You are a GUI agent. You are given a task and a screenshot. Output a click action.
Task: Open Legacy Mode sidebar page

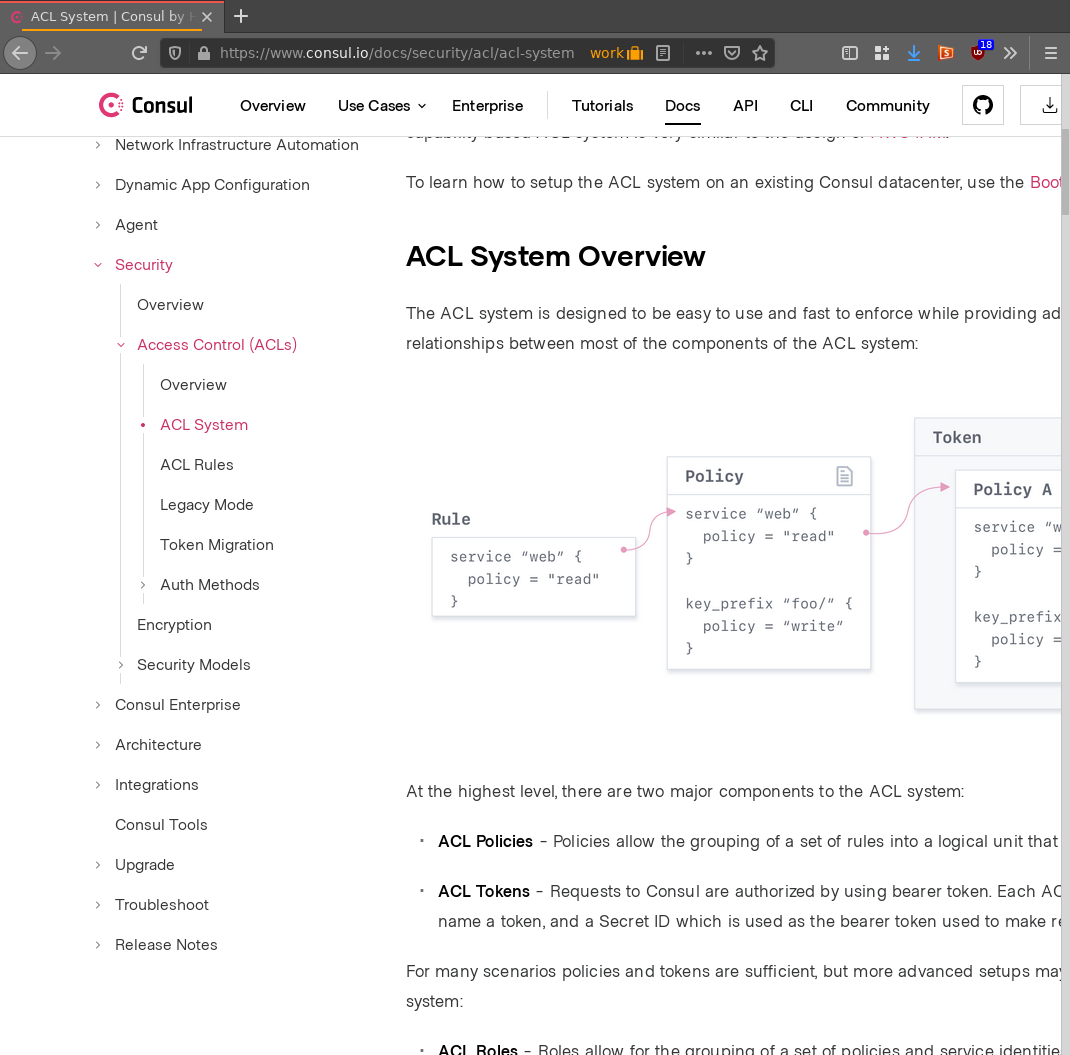[x=206, y=504]
